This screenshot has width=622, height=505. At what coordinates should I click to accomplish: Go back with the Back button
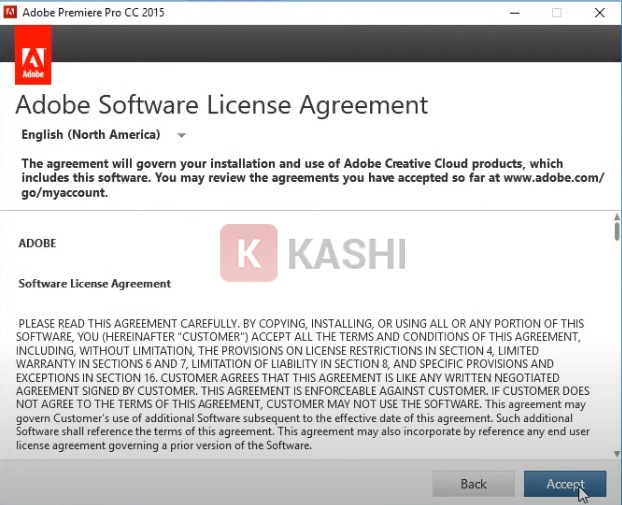473,484
